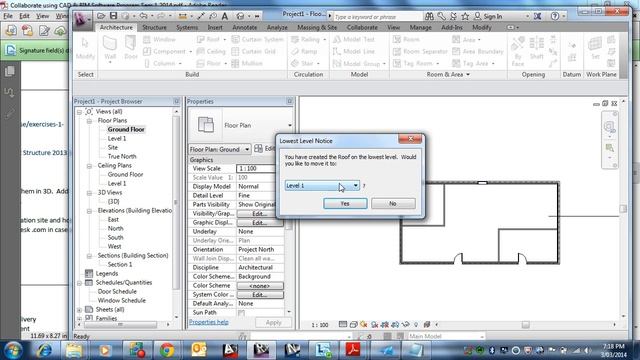
Task: Switch to the Annotate ribbon tab
Action: point(244,27)
